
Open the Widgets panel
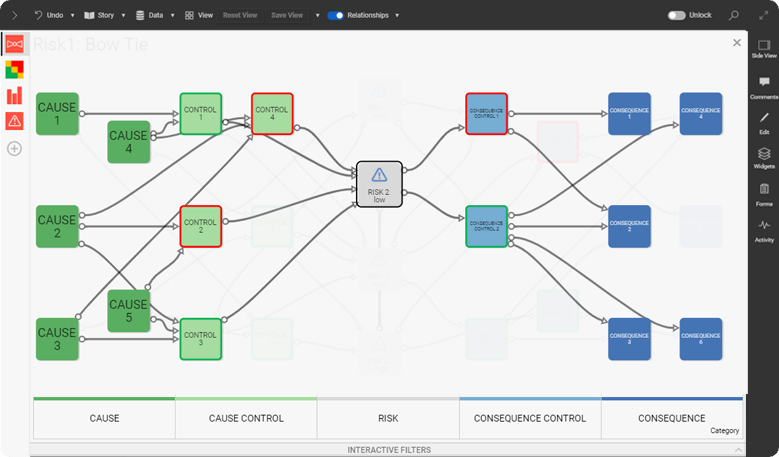(x=764, y=158)
